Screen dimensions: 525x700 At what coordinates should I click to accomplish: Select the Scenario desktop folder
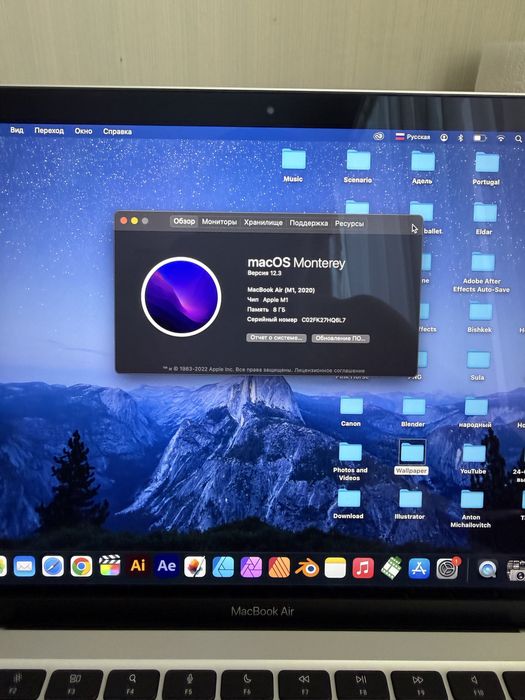(358, 166)
